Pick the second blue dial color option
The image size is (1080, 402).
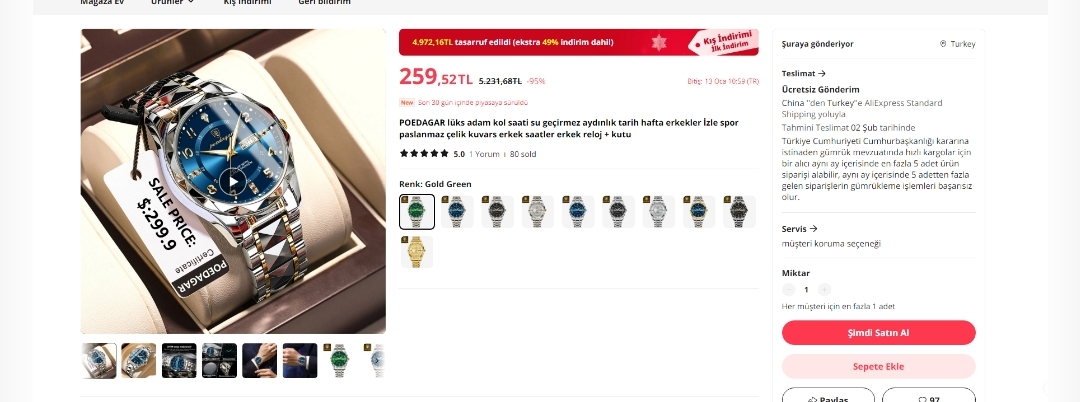tap(578, 211)
